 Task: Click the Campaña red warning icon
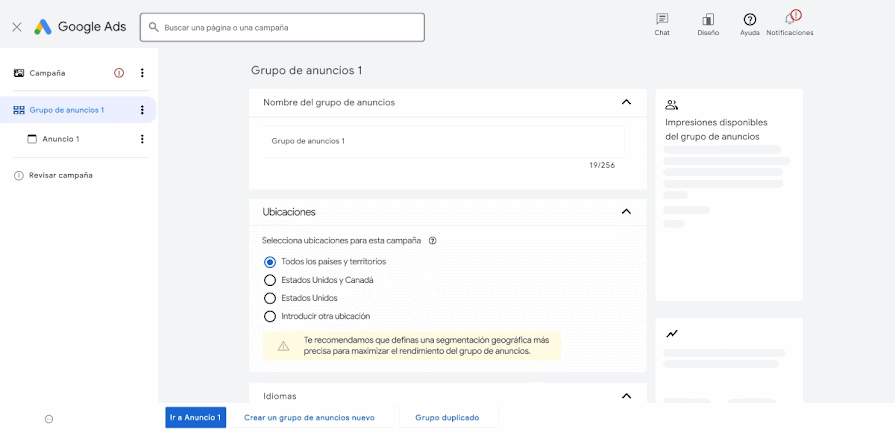(119, 73)
